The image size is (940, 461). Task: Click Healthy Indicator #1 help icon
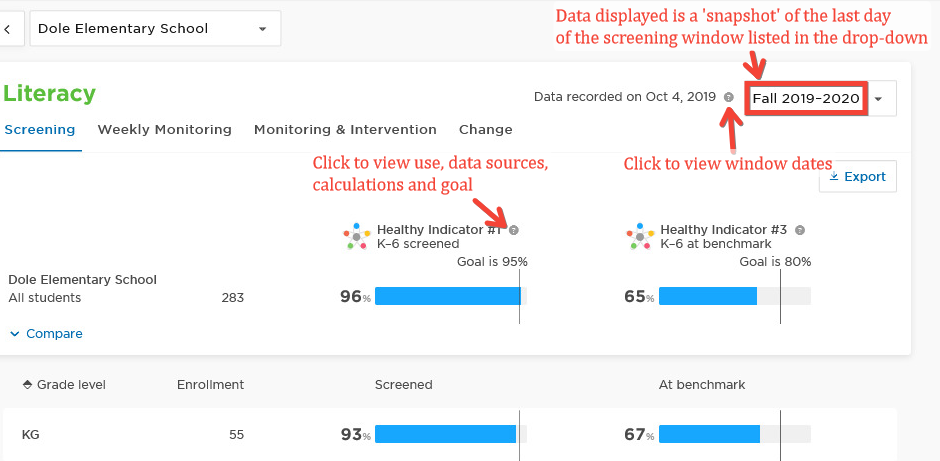click(x=514, y=230)
